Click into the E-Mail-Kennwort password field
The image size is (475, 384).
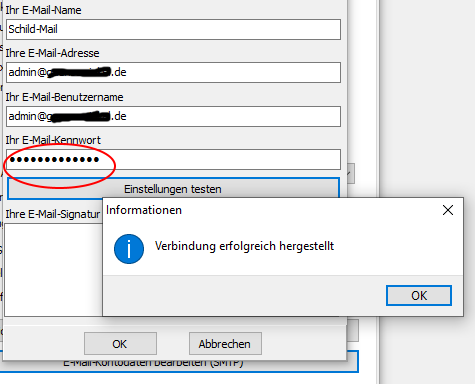pos(173,159)
